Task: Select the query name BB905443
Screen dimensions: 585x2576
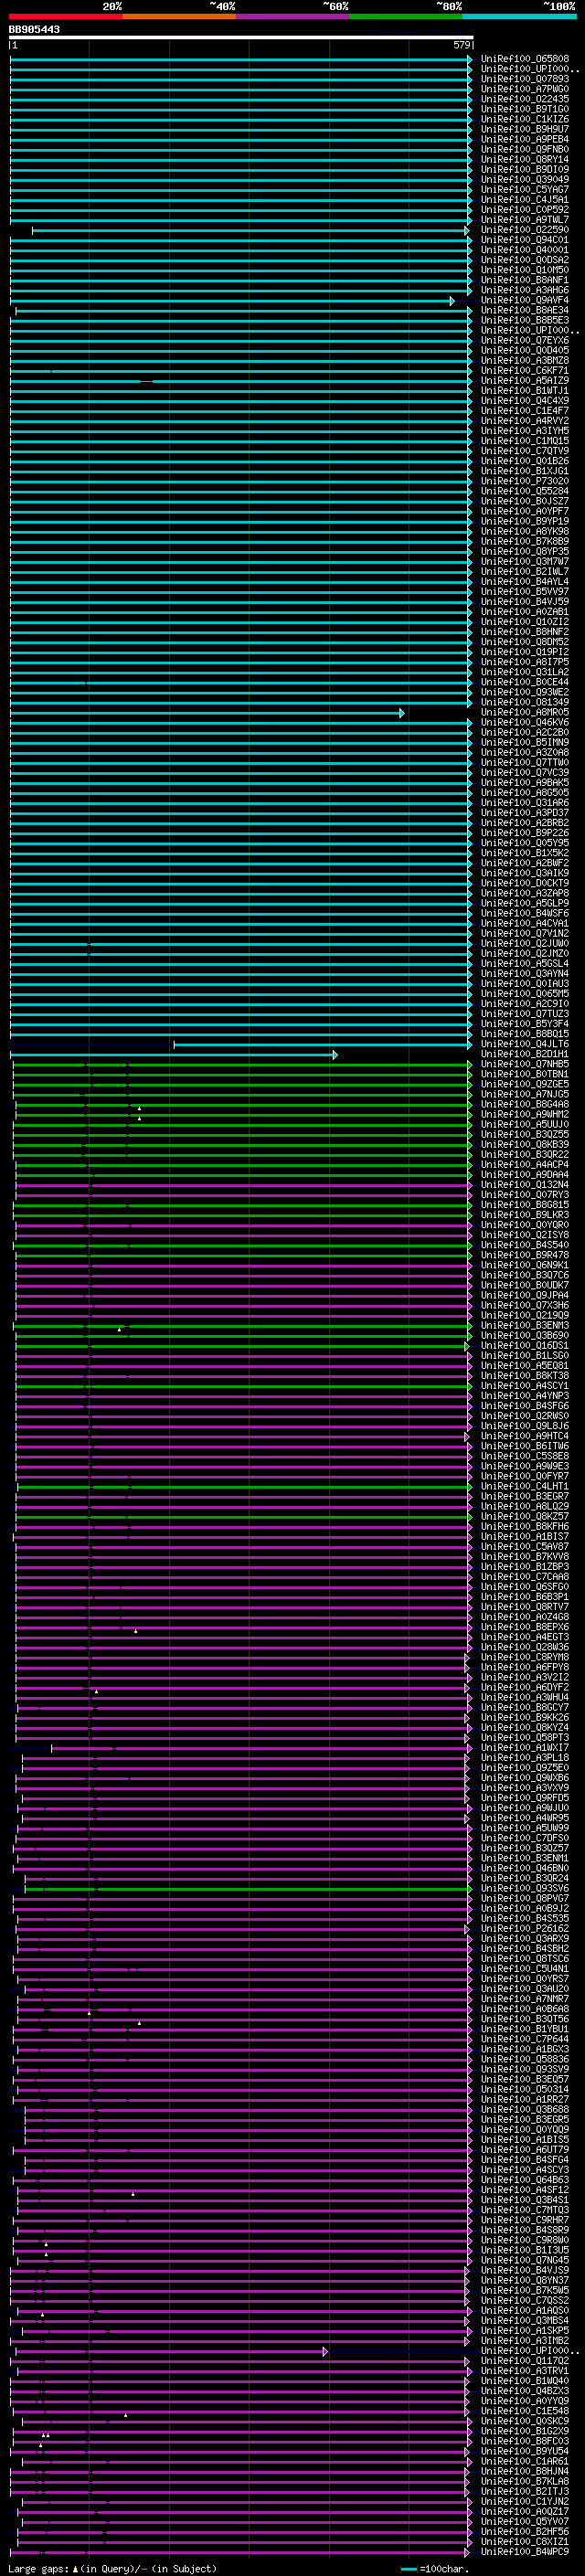Action: point(34,30)
